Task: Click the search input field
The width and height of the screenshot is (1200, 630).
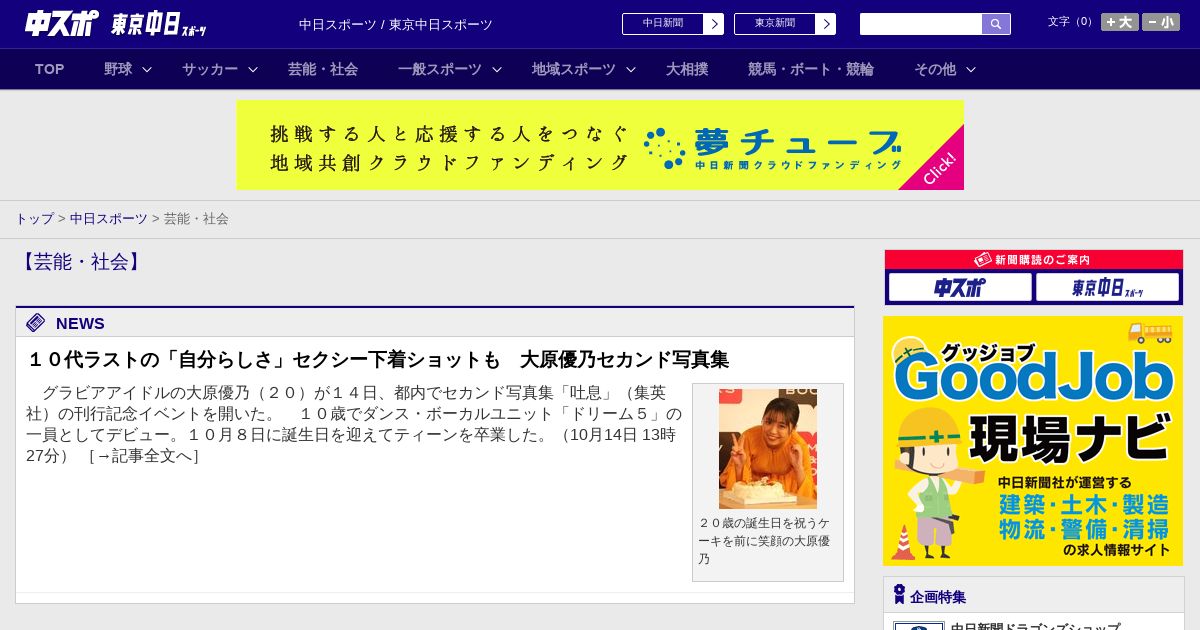Action: pos(921,24)
